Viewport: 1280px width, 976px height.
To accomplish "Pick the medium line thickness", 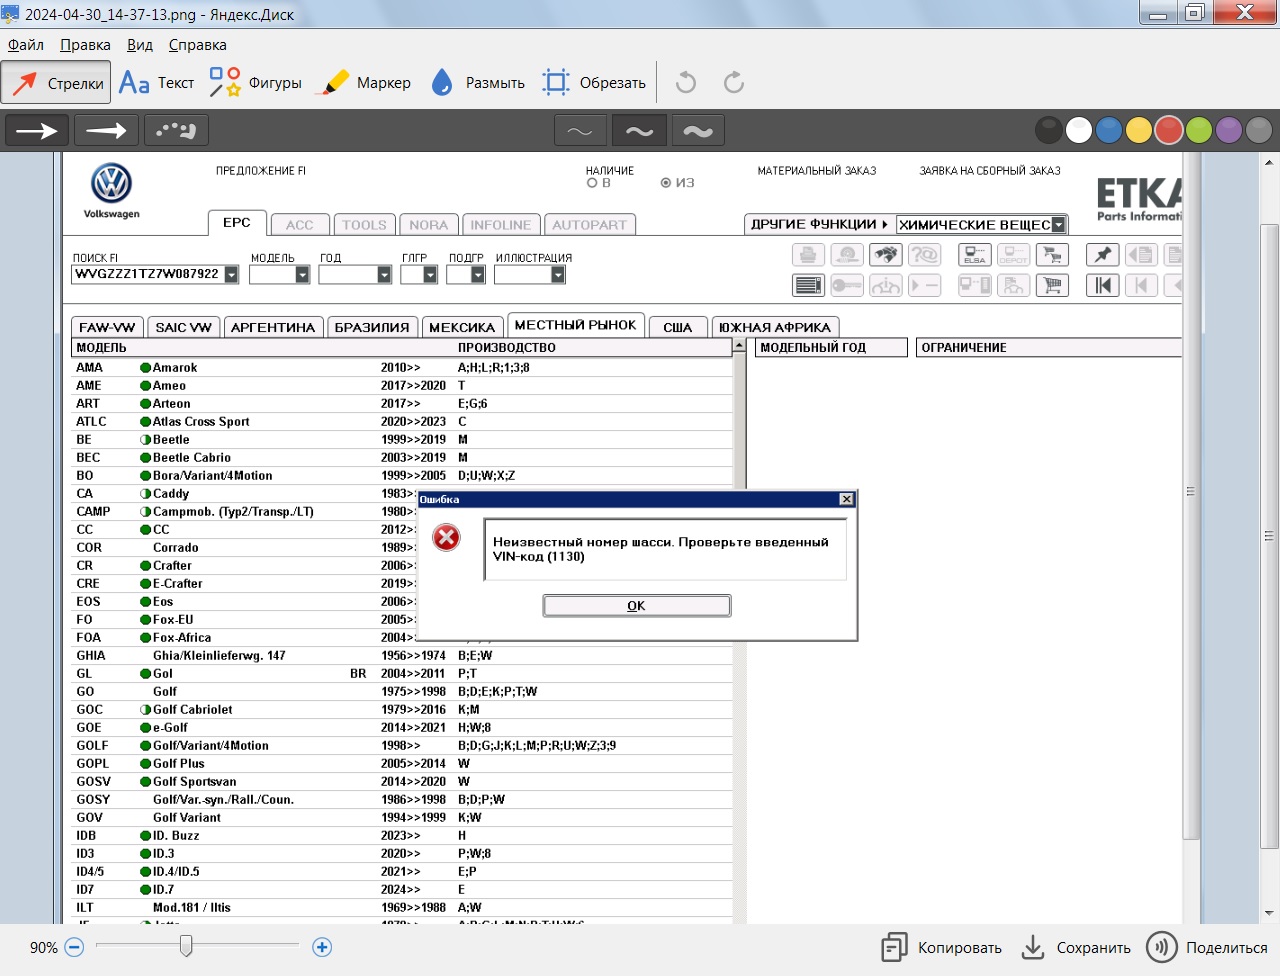I will [639, 130].
